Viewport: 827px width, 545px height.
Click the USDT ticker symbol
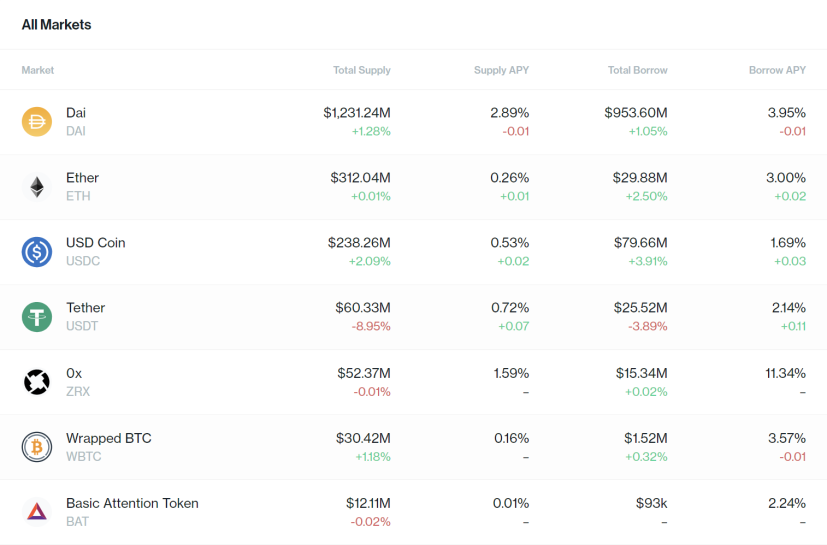coord(82,326)
